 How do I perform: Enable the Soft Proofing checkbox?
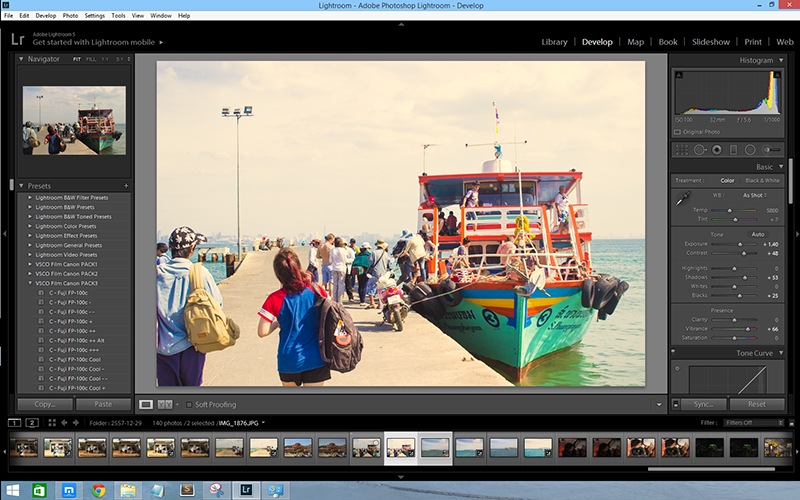(188, 404)
